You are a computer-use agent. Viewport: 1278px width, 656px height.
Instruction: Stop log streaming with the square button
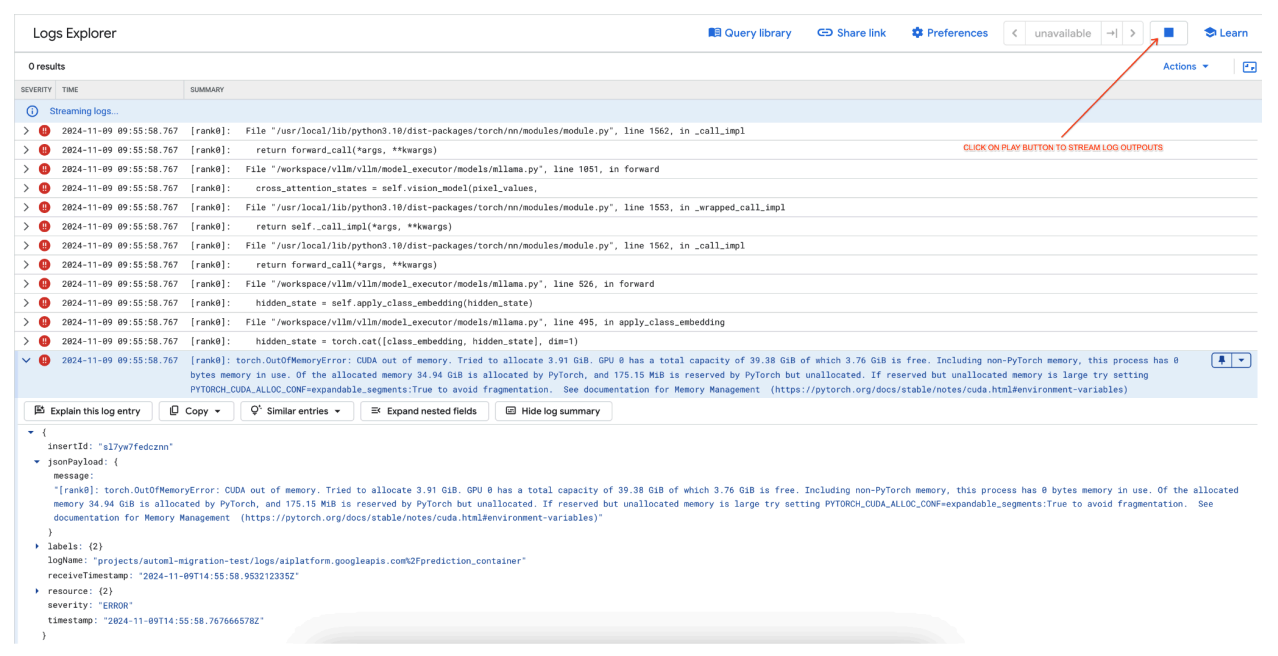coord(1168,33)
